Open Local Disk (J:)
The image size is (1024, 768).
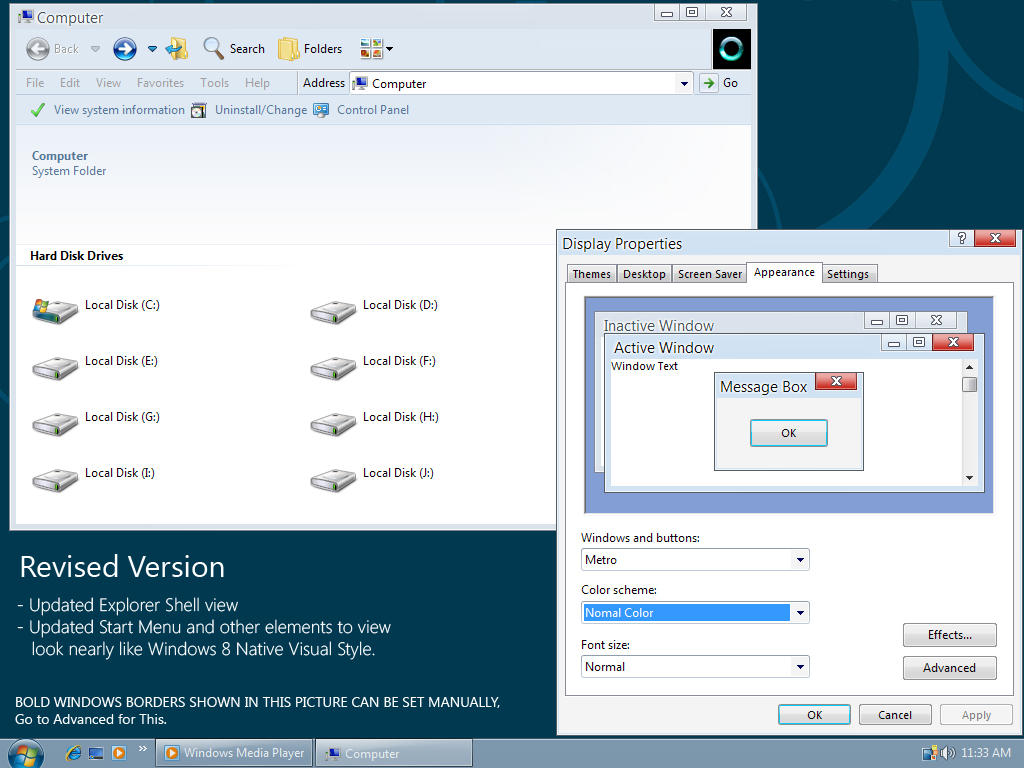[400, 472]
